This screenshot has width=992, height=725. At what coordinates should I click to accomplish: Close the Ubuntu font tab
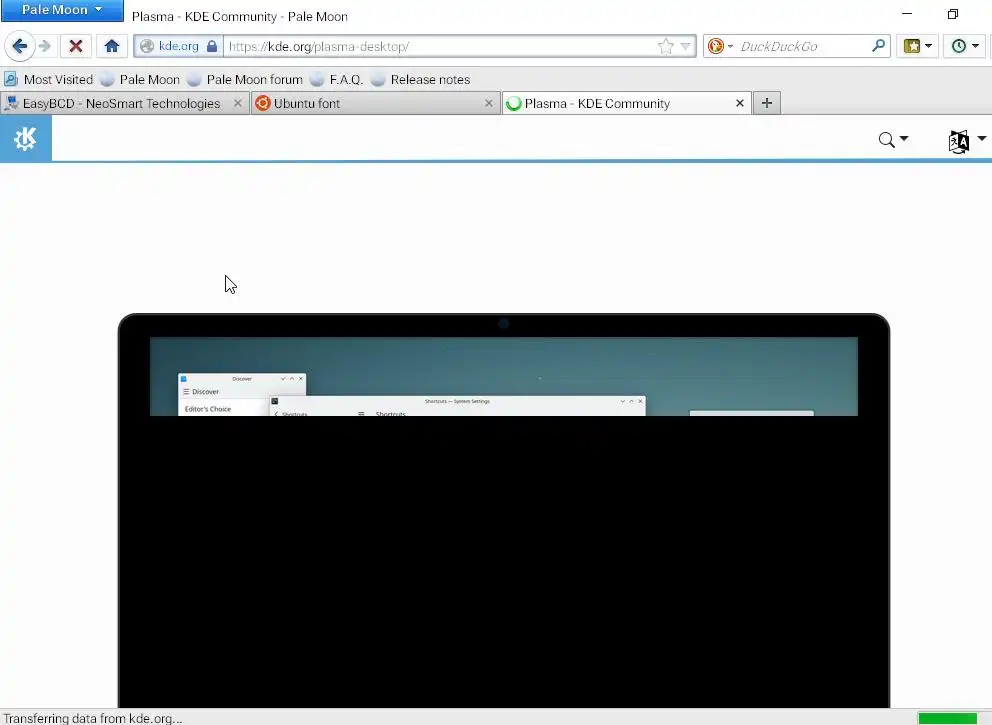[x=488, y=103]
